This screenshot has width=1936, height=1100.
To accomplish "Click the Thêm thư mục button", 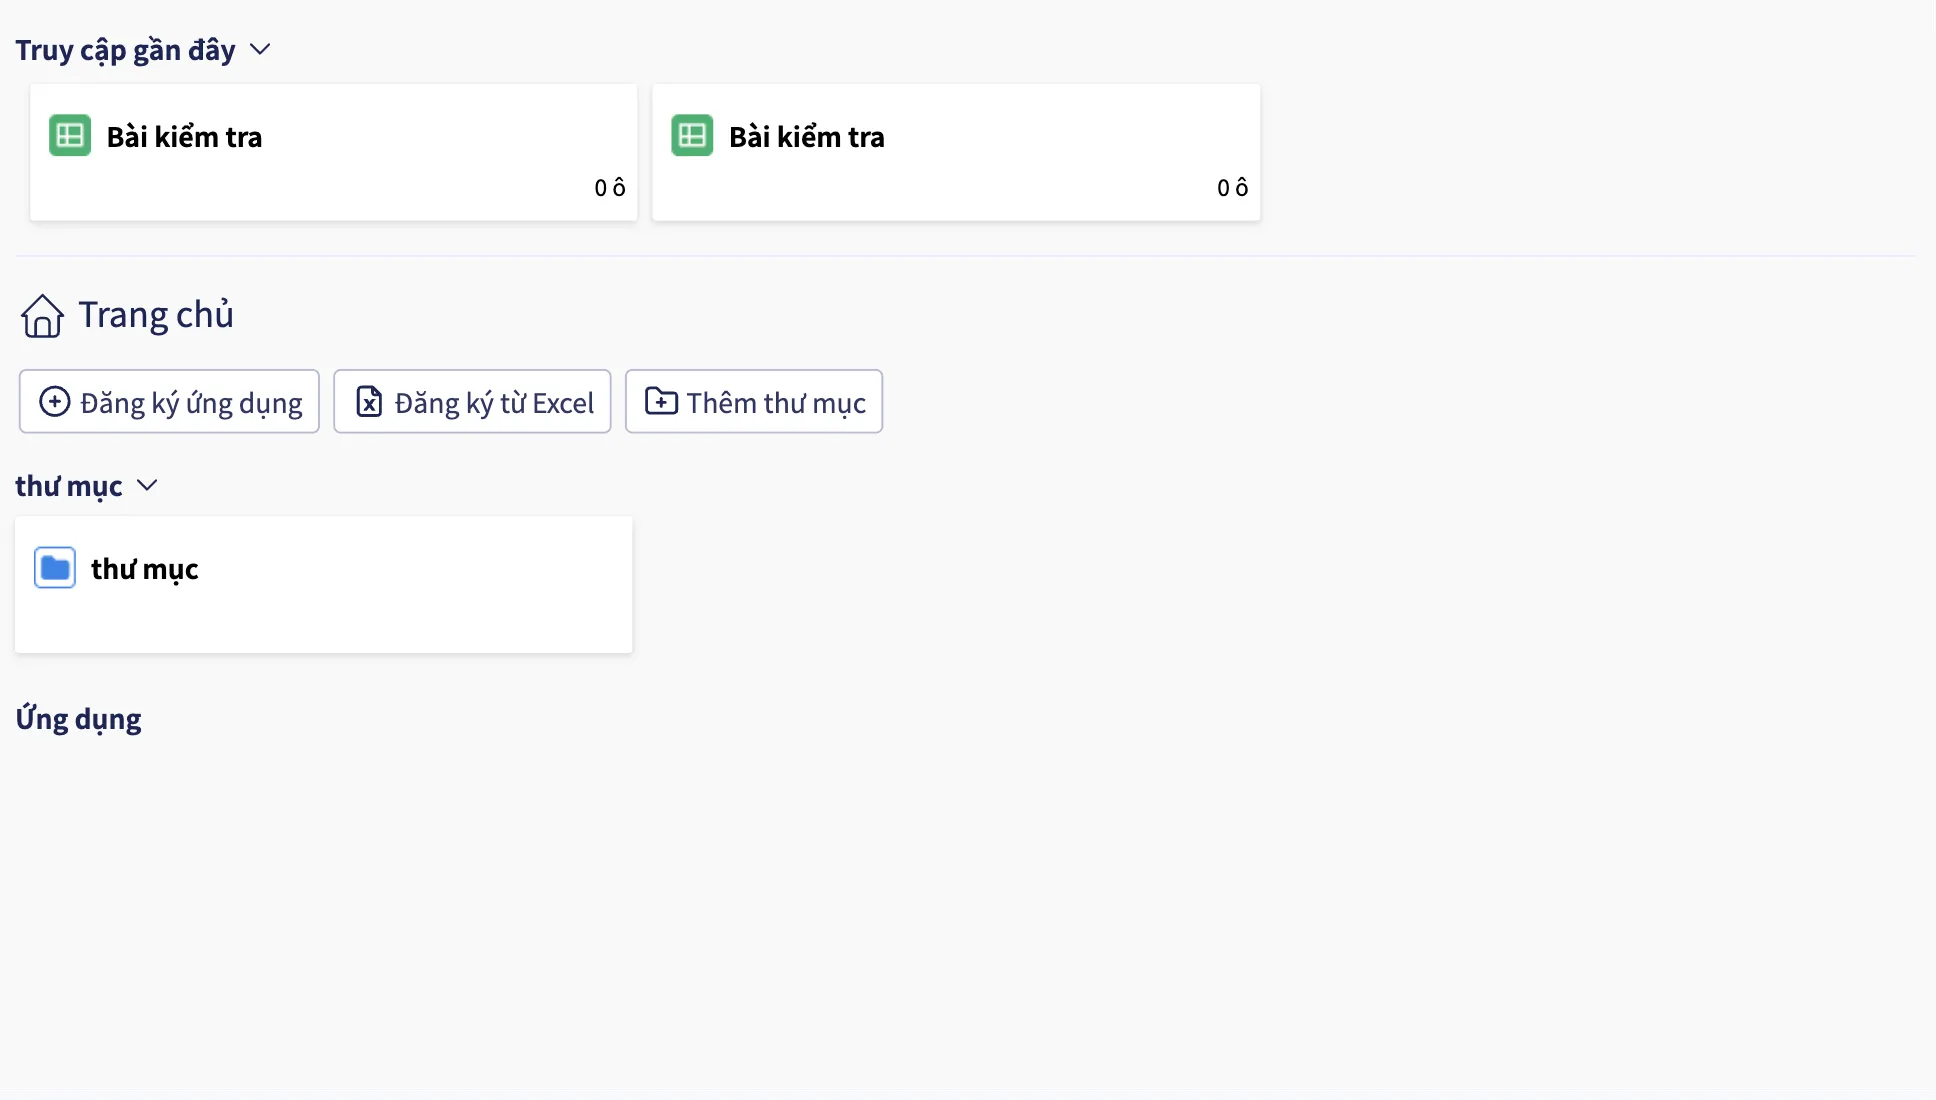I will tap(754, 402).
